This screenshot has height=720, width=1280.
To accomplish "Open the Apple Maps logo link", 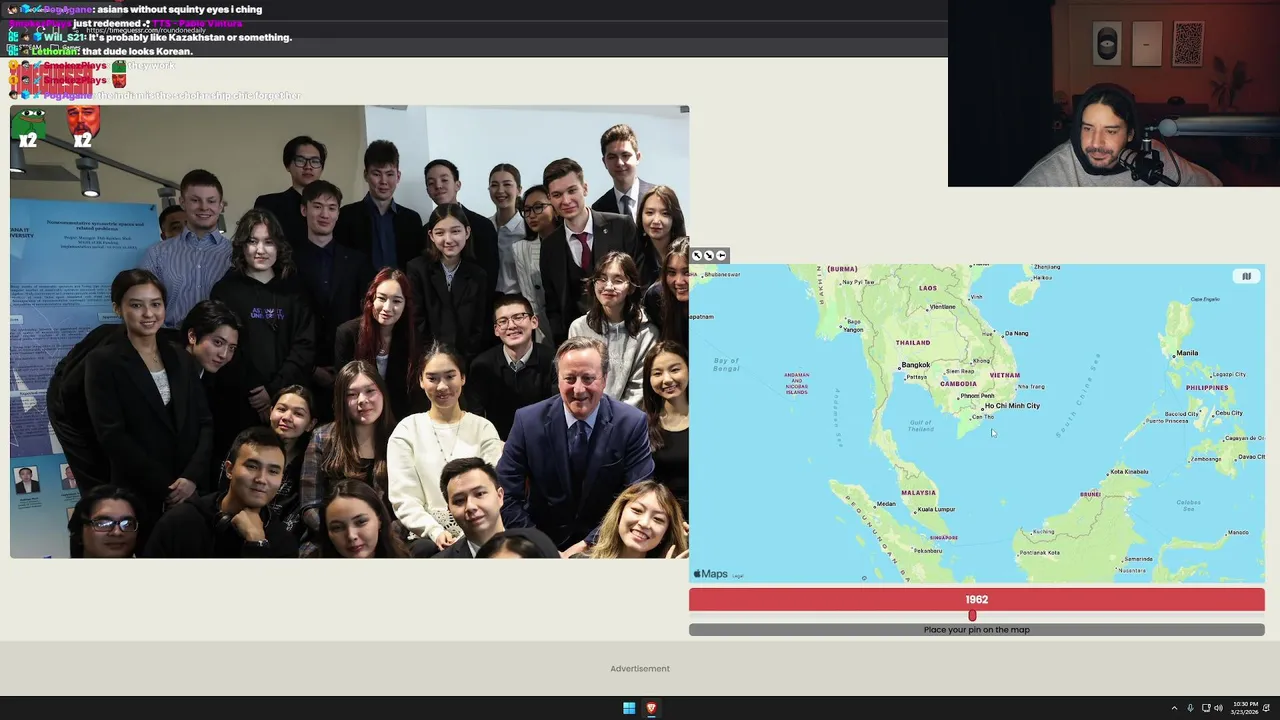I will 711,574.
